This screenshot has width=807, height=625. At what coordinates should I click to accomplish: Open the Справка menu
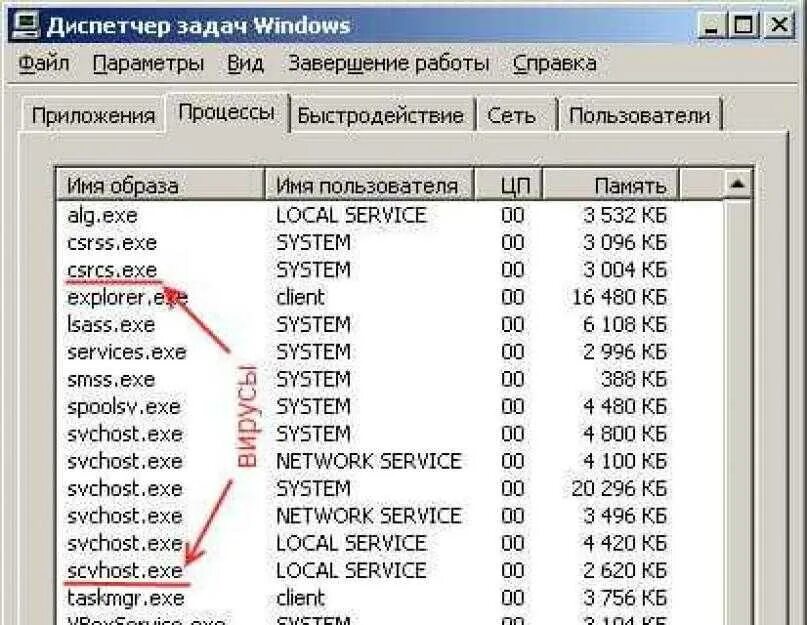pyautogui.click(x=554, y=64)
